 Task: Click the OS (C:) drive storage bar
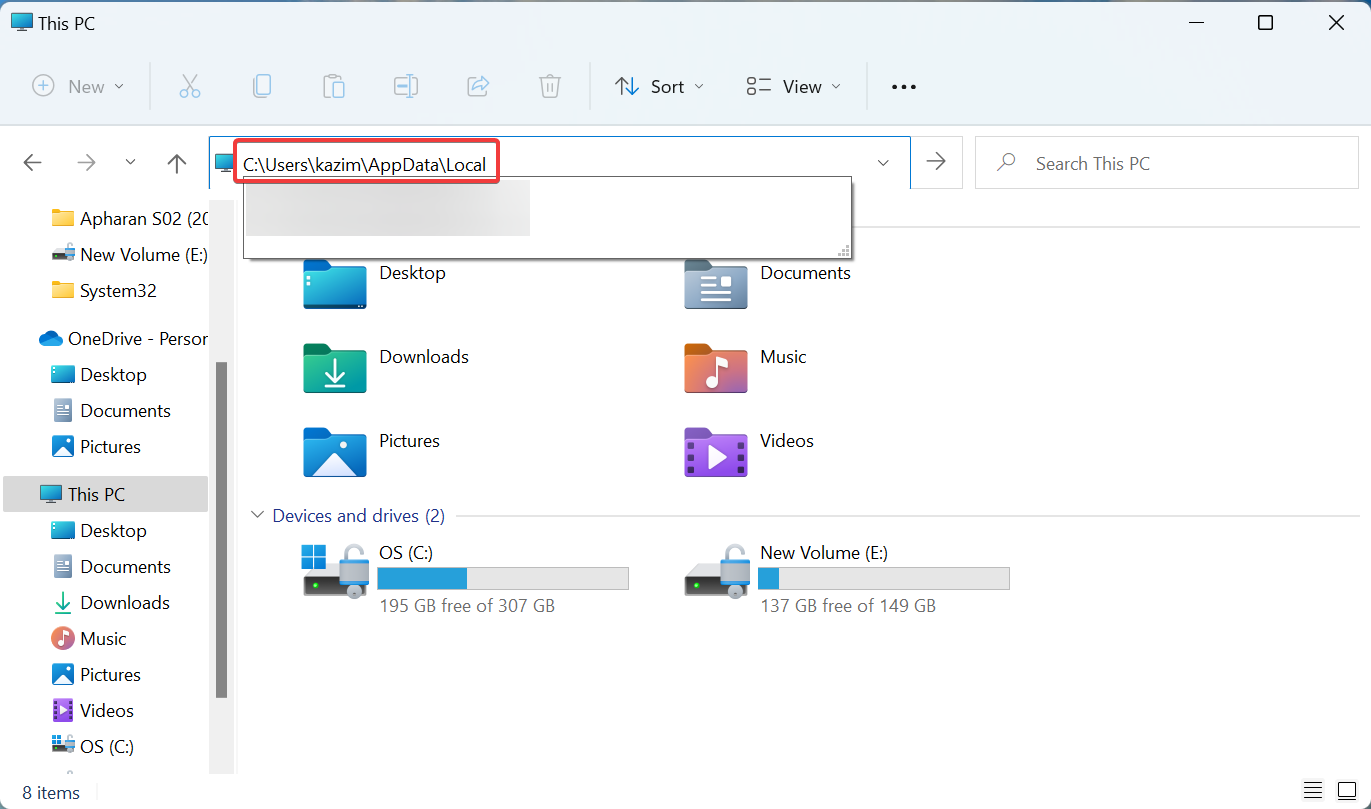[x=503, y=578]
